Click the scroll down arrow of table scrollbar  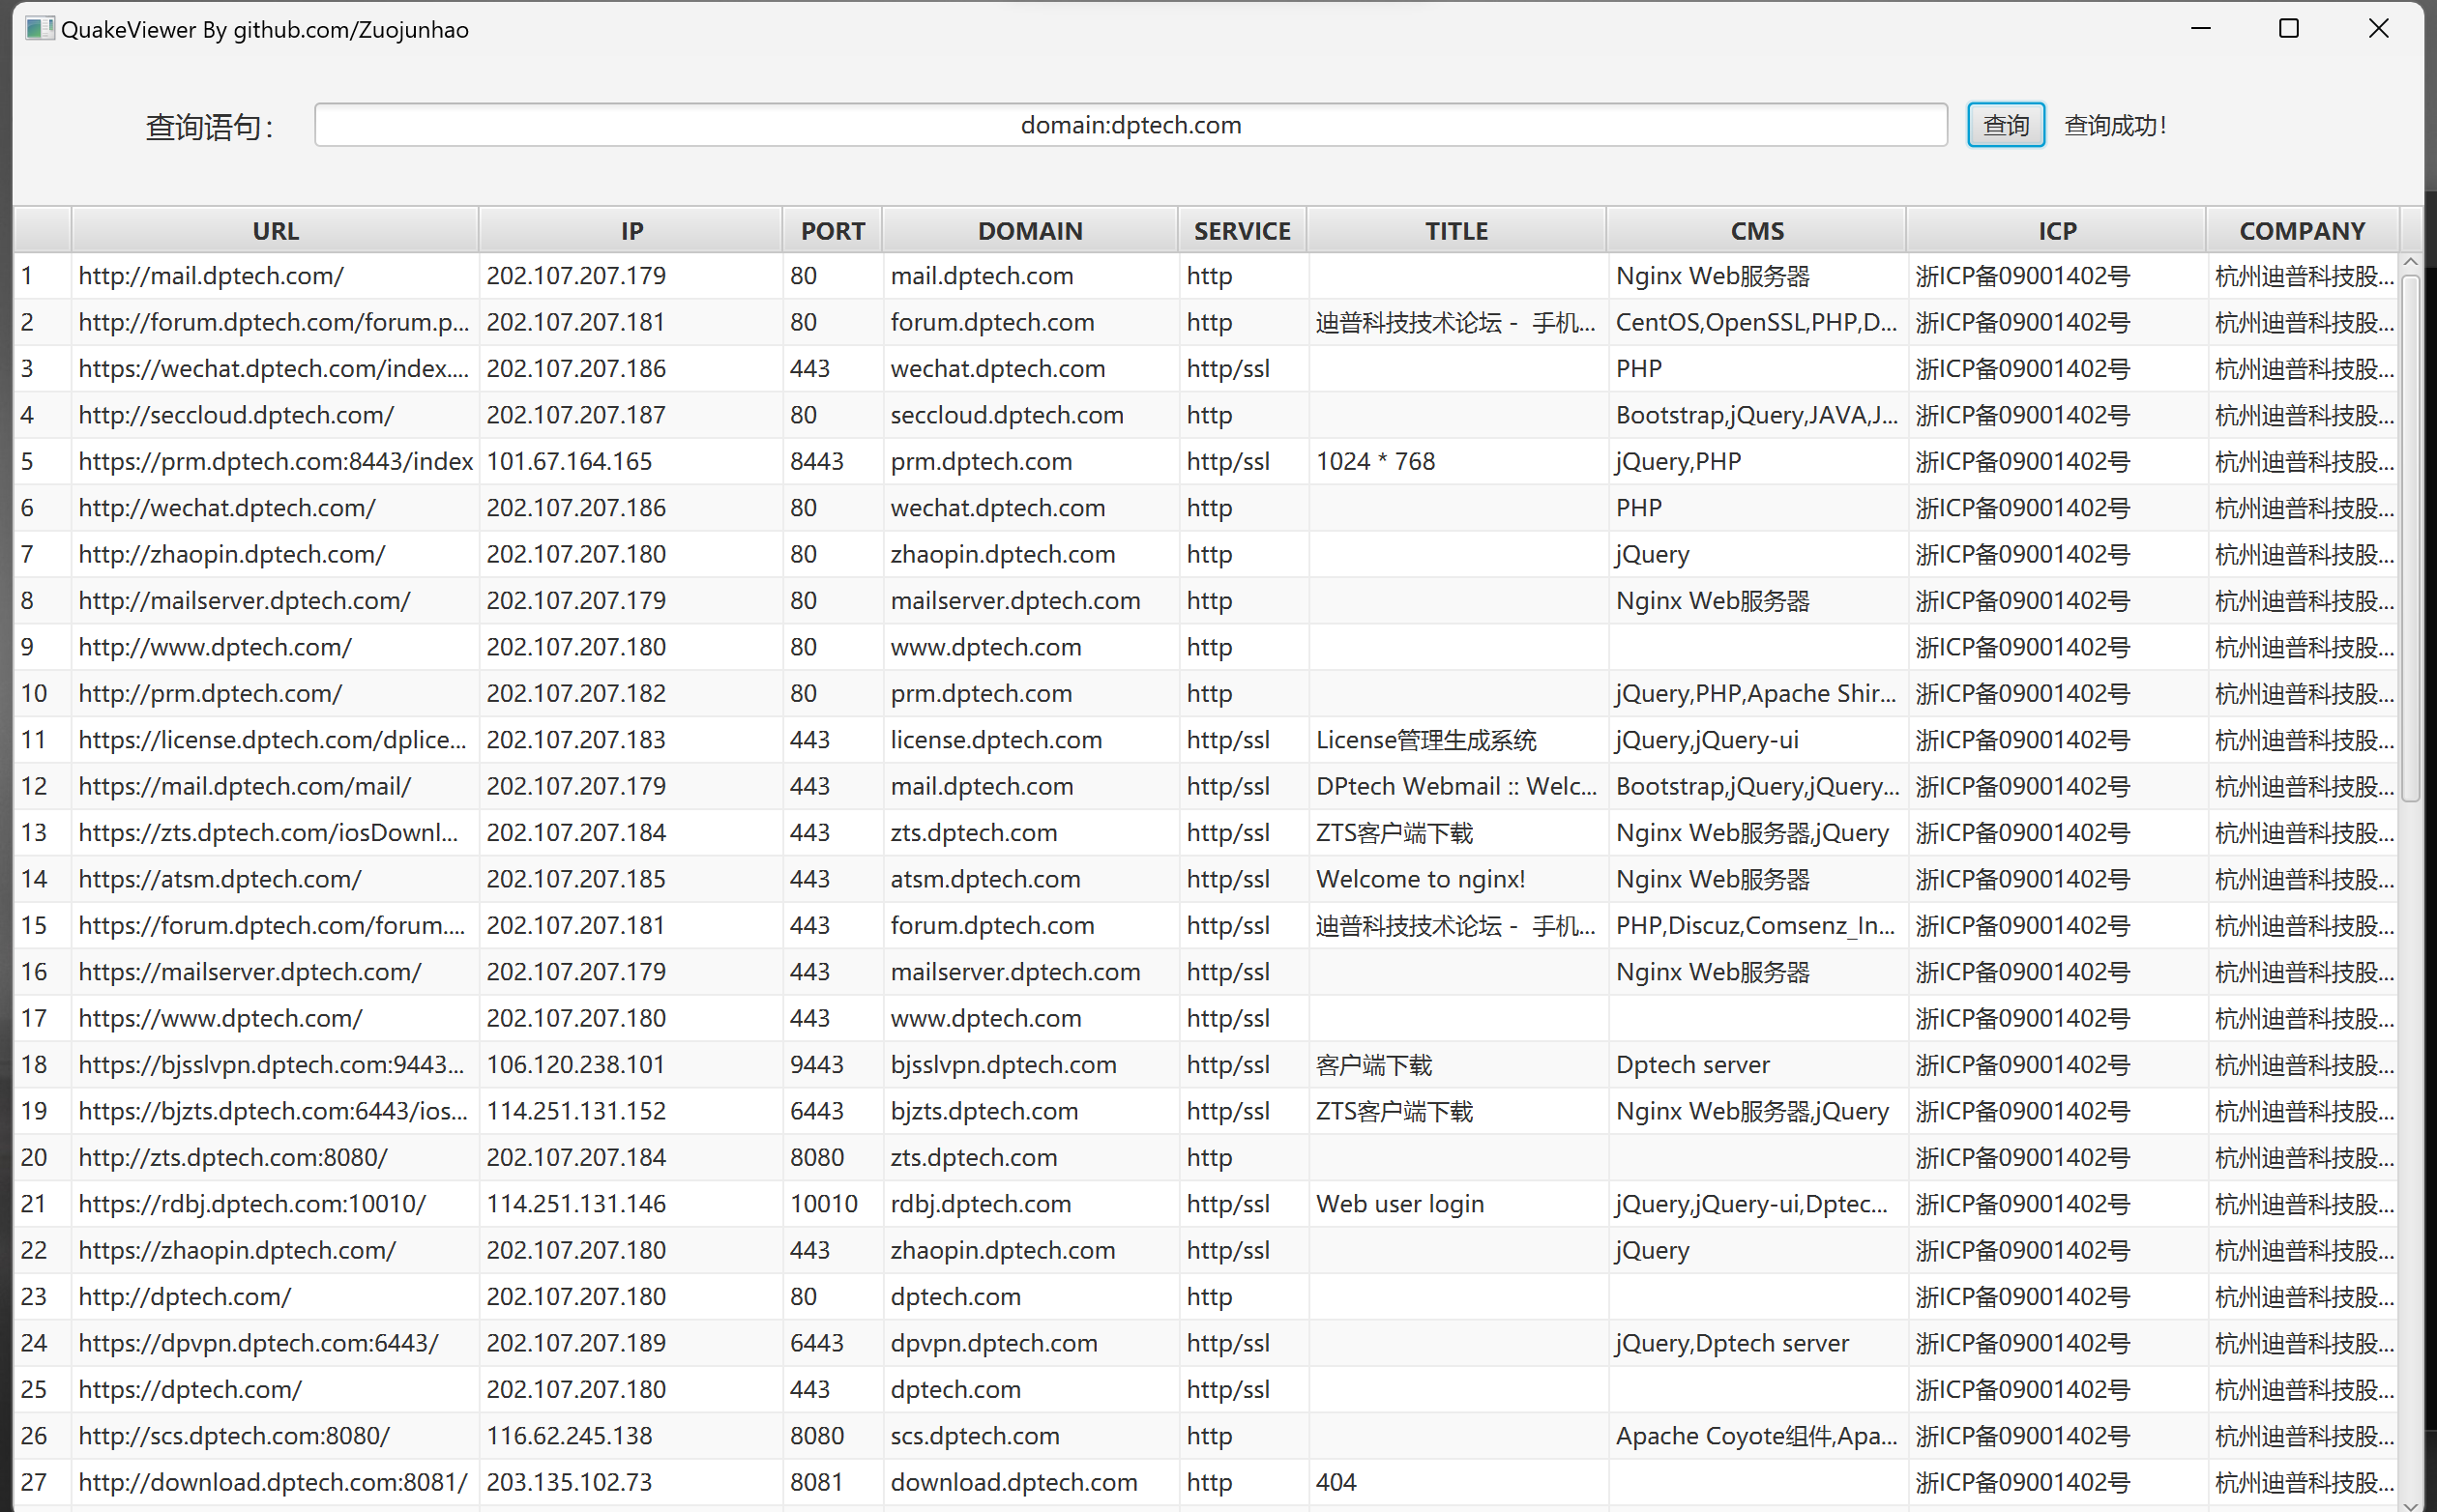click(2411, 1504)
